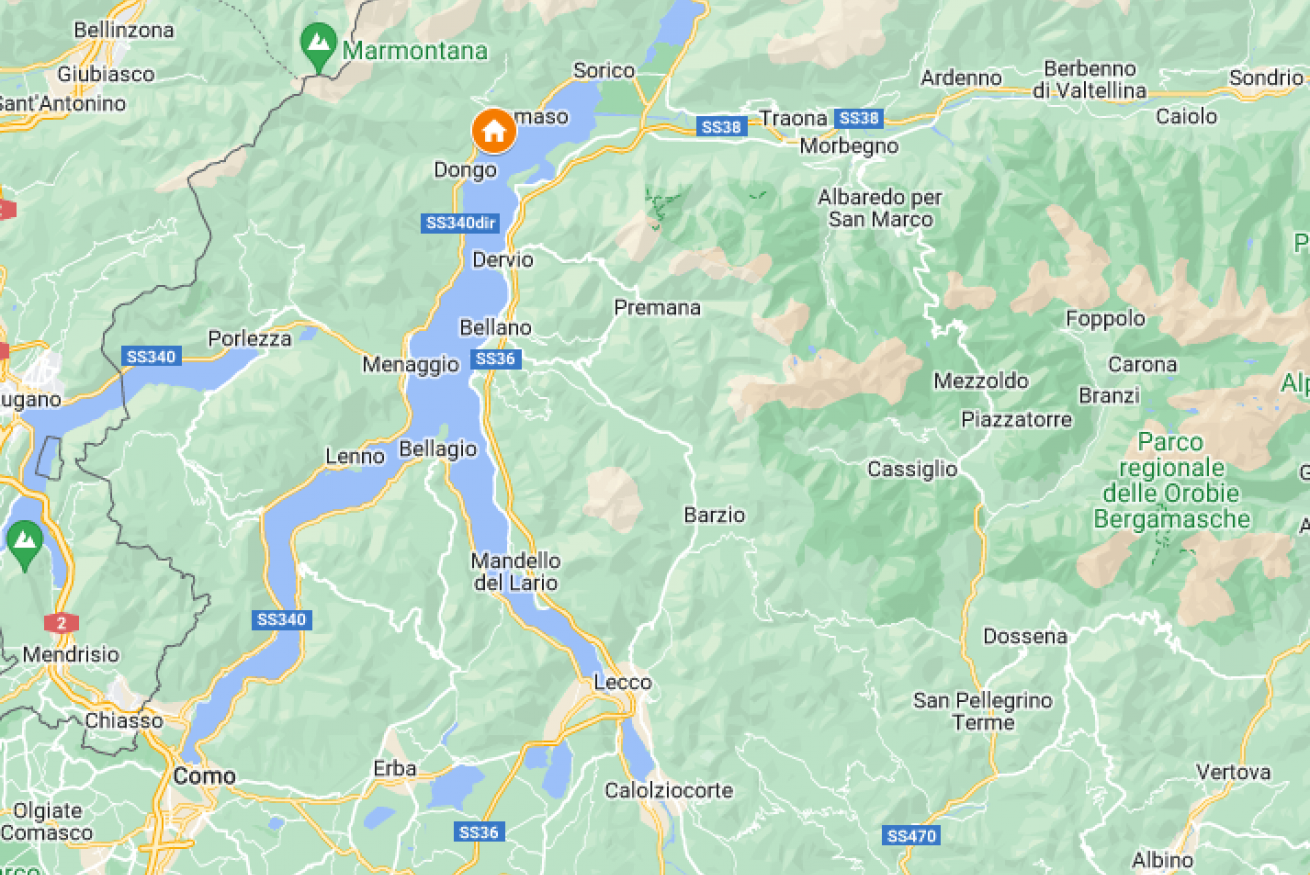Click the Premana village label
Screen dimensions: 1310x875
[x=657, y=307]
